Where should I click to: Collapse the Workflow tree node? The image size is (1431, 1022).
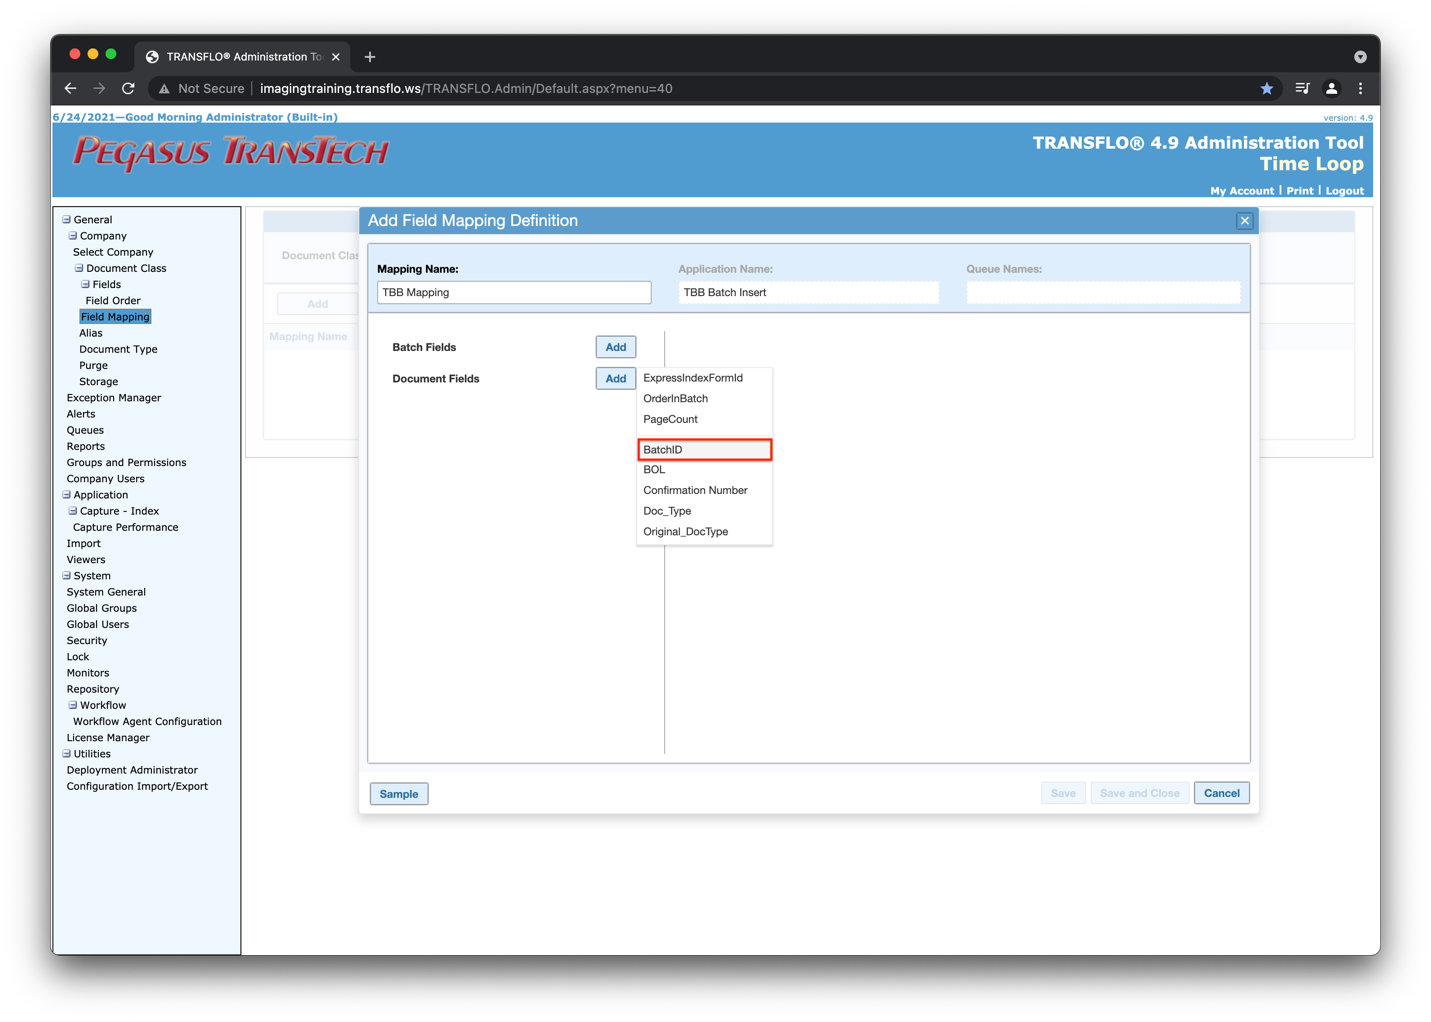pos(73,705)
